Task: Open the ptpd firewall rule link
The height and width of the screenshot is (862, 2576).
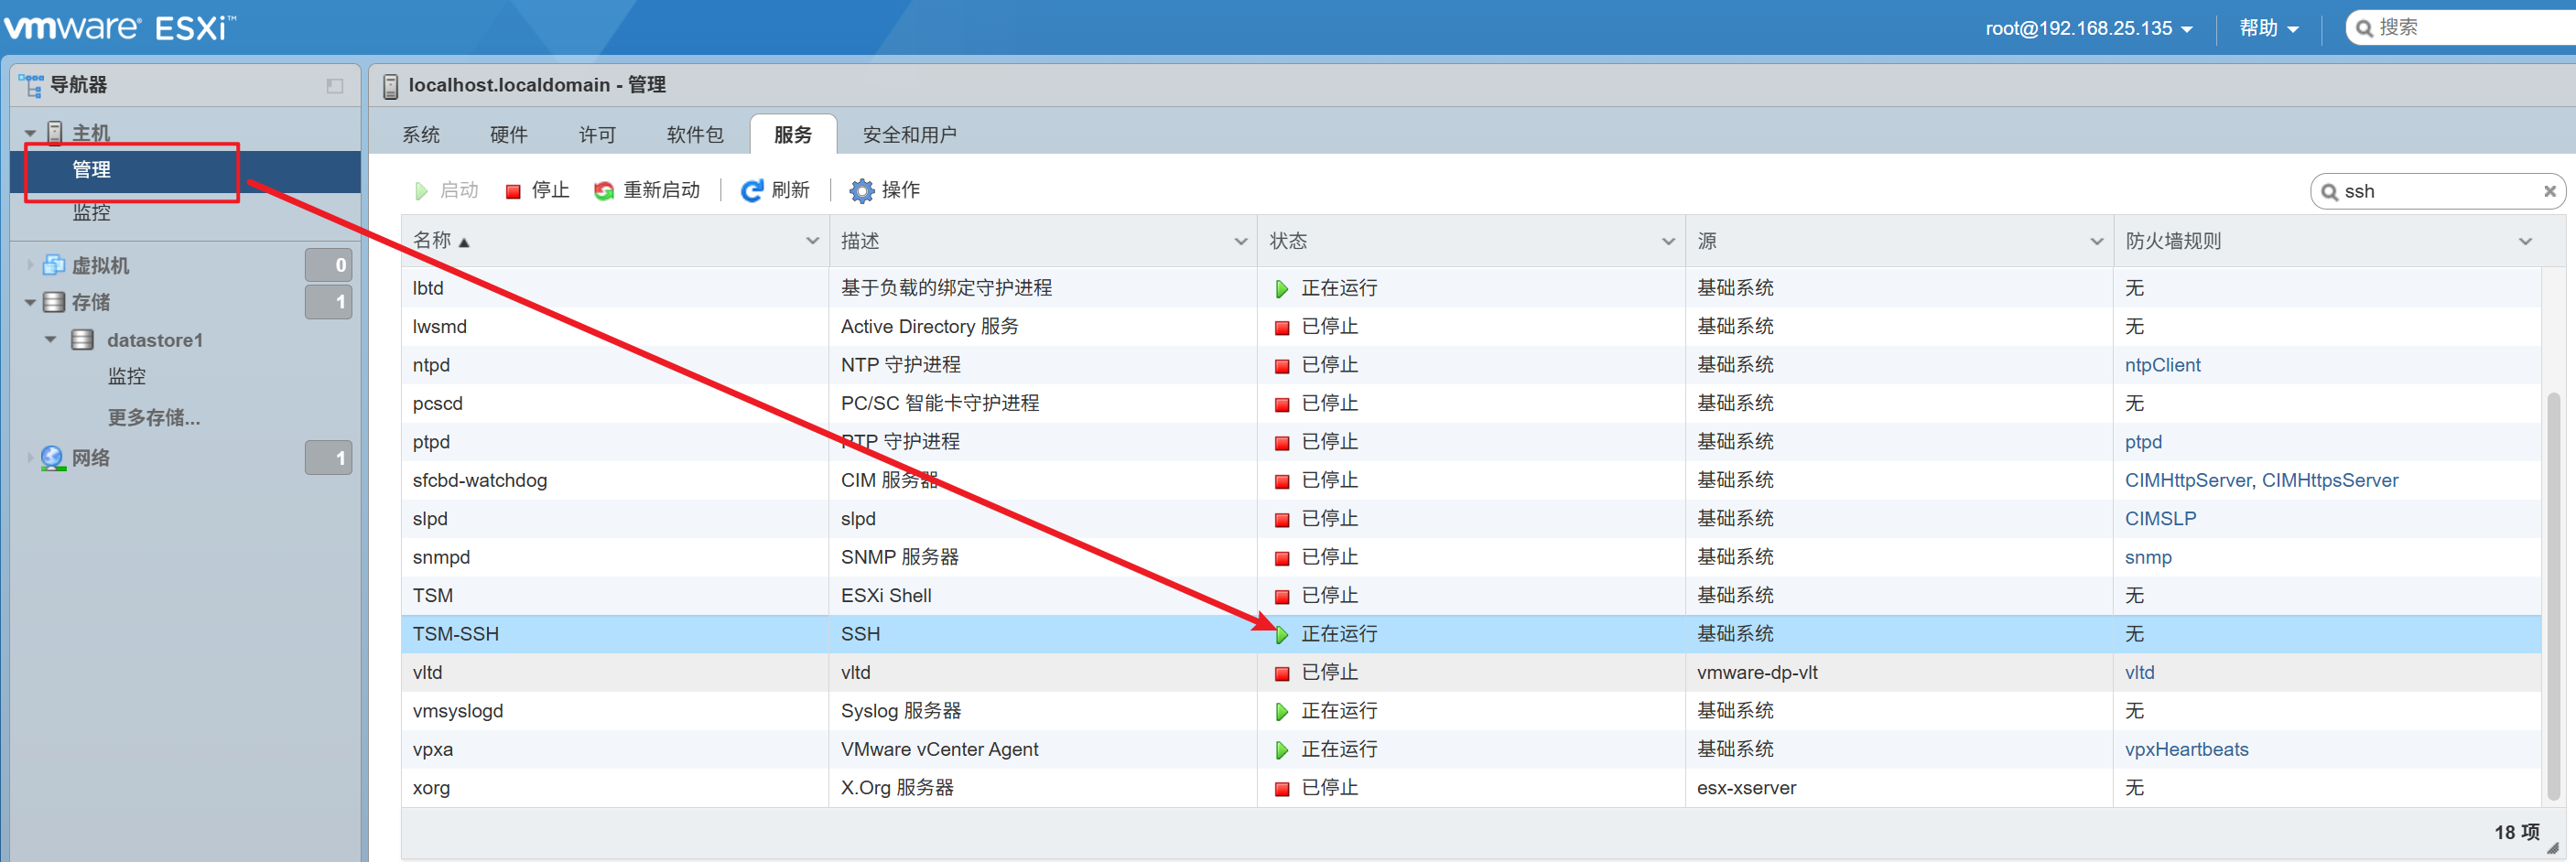Action: [x=2143, y=442]
